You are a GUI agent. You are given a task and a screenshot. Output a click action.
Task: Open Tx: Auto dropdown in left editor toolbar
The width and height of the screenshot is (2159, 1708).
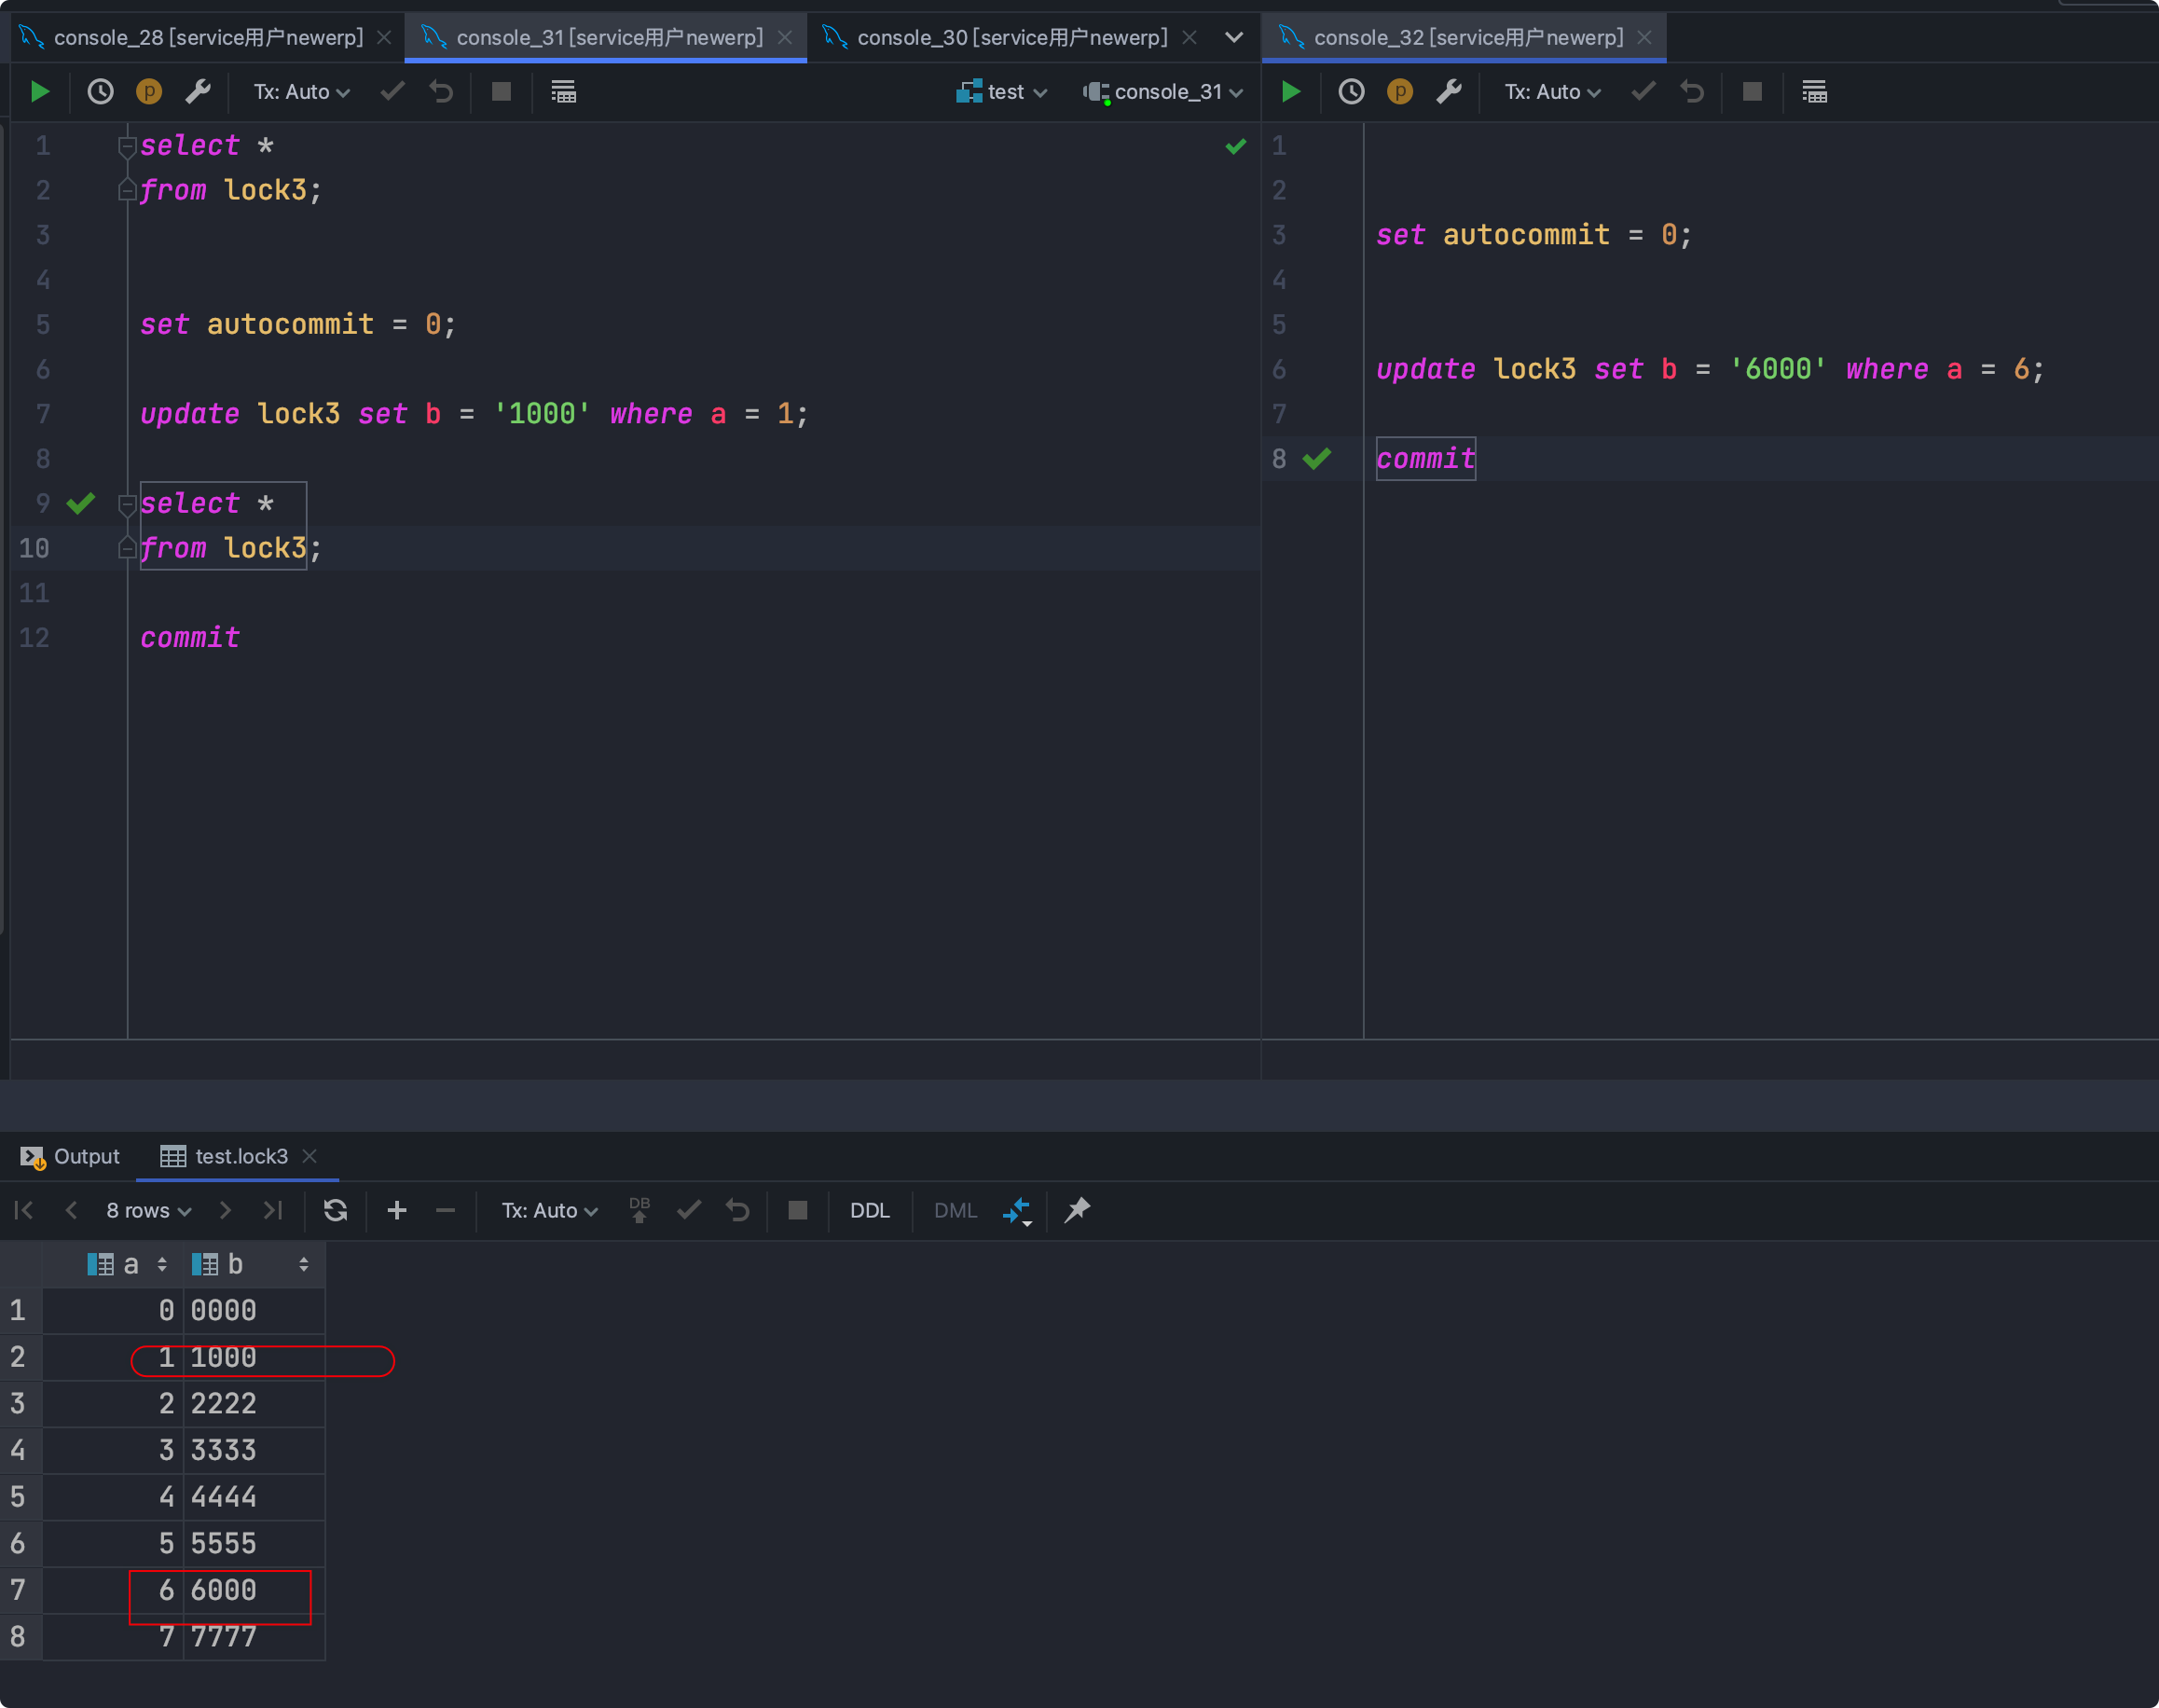click(301, 92)
